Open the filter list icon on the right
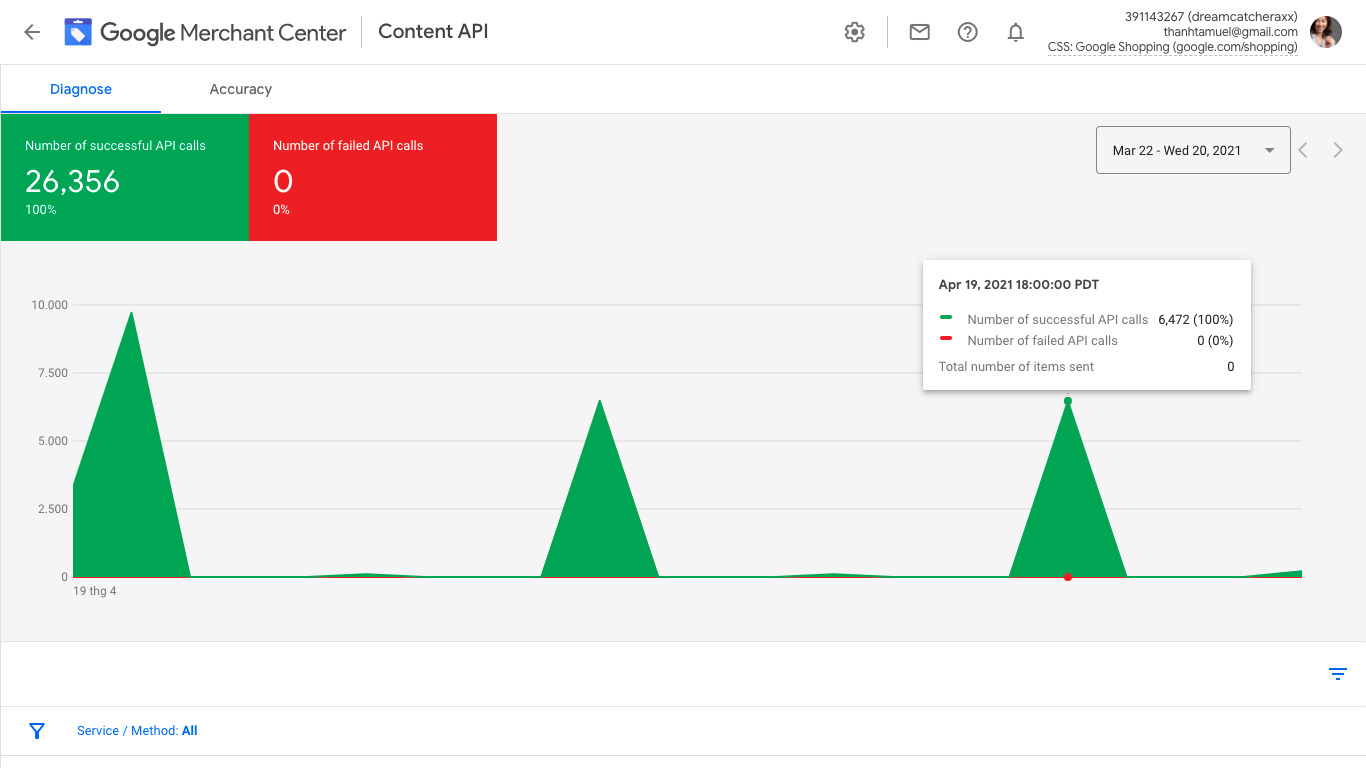1366x768 pixels. tap(1338, 674)
